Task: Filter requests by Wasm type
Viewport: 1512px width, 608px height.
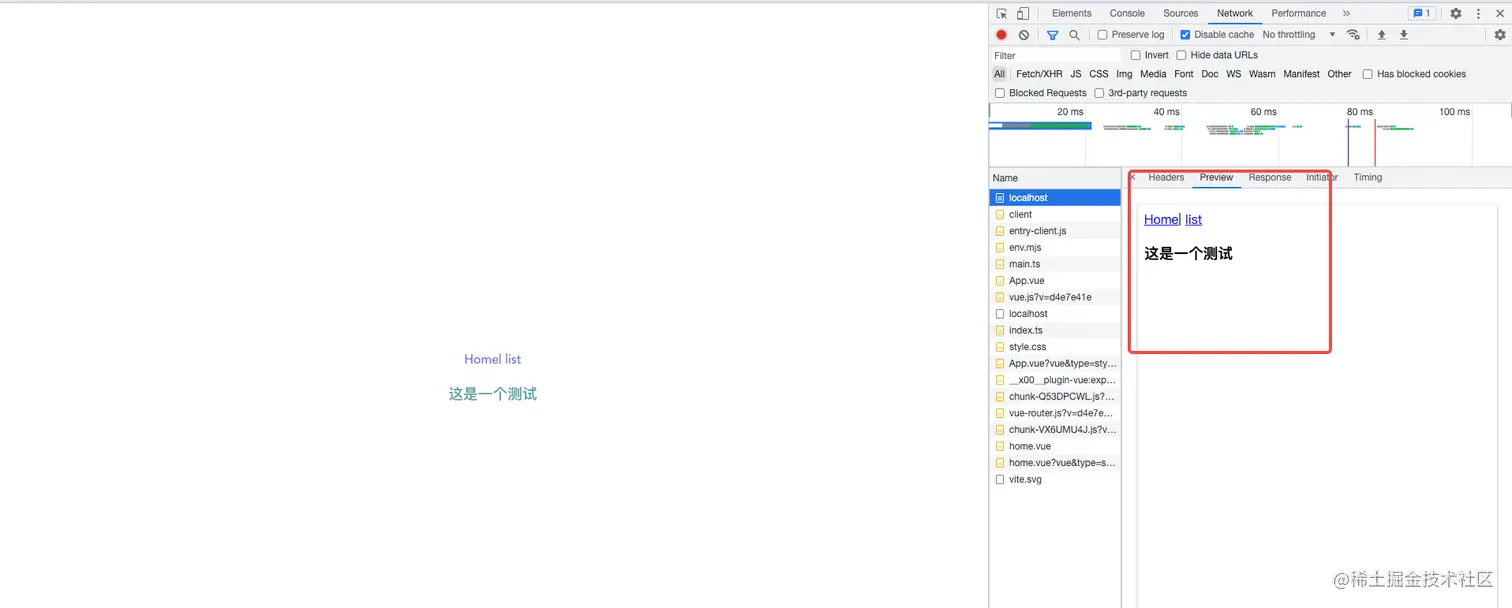Action: coord(1262,74)
